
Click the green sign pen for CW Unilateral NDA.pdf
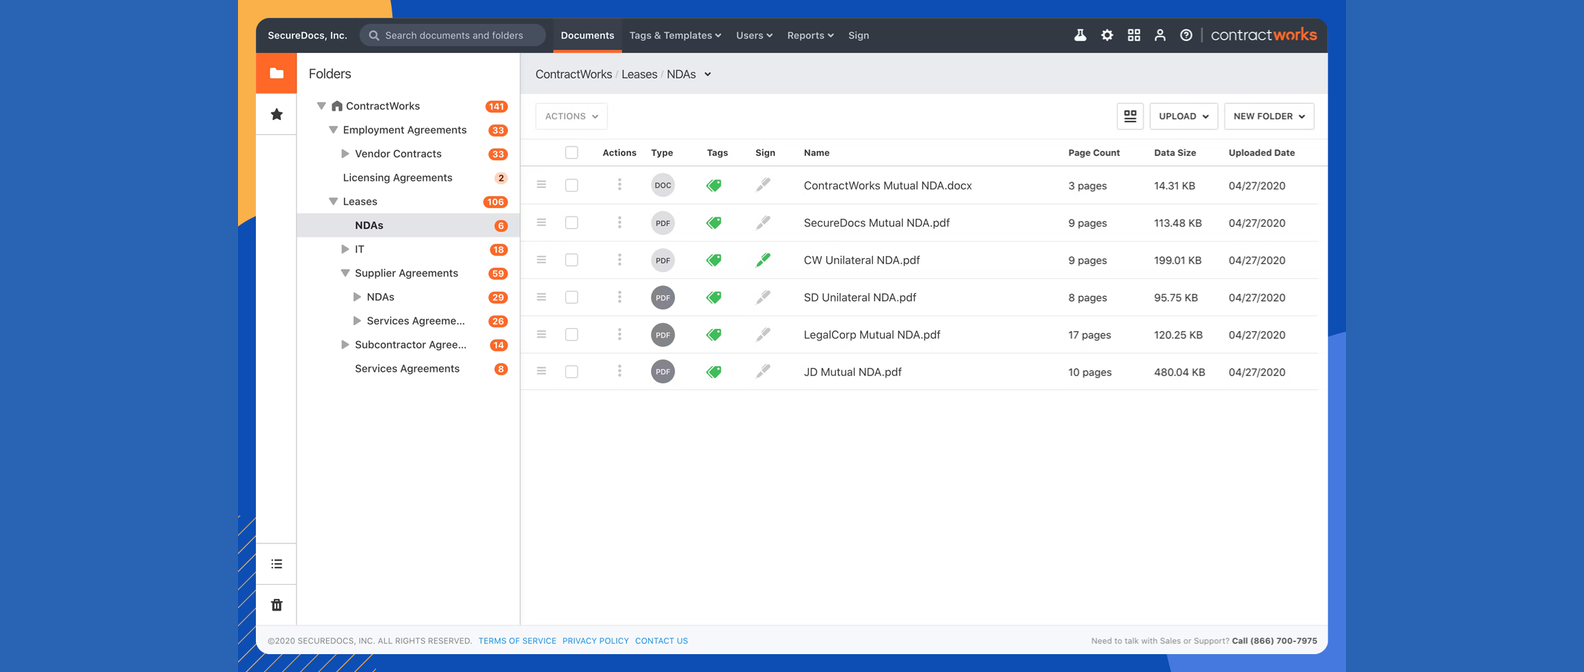coord(763,260)
